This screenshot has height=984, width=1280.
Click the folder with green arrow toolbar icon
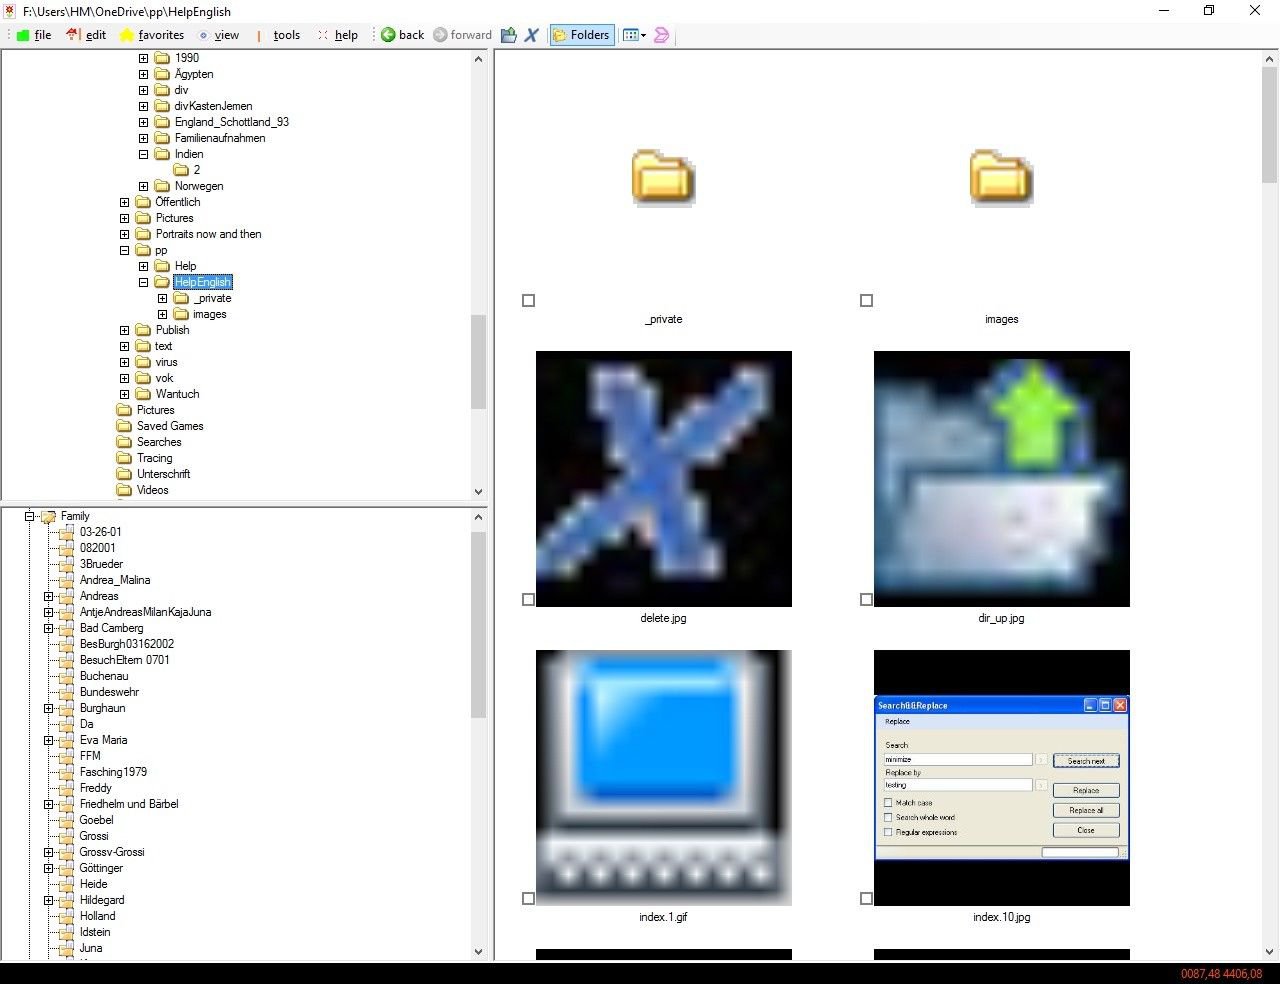coord(509,34)
